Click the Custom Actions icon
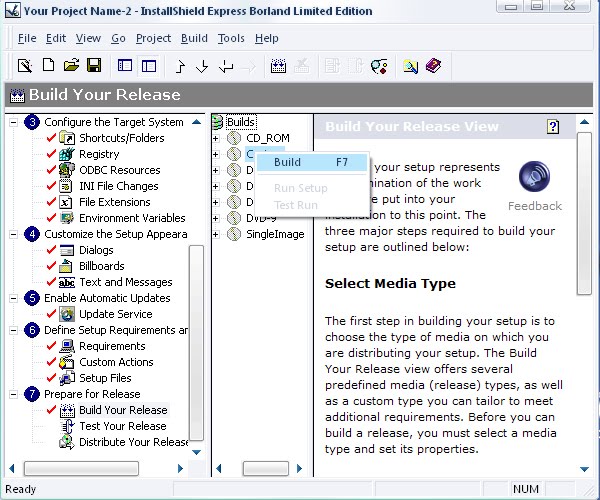The height and width of the screenshot is (500, 600). click(x=67, y=362)
